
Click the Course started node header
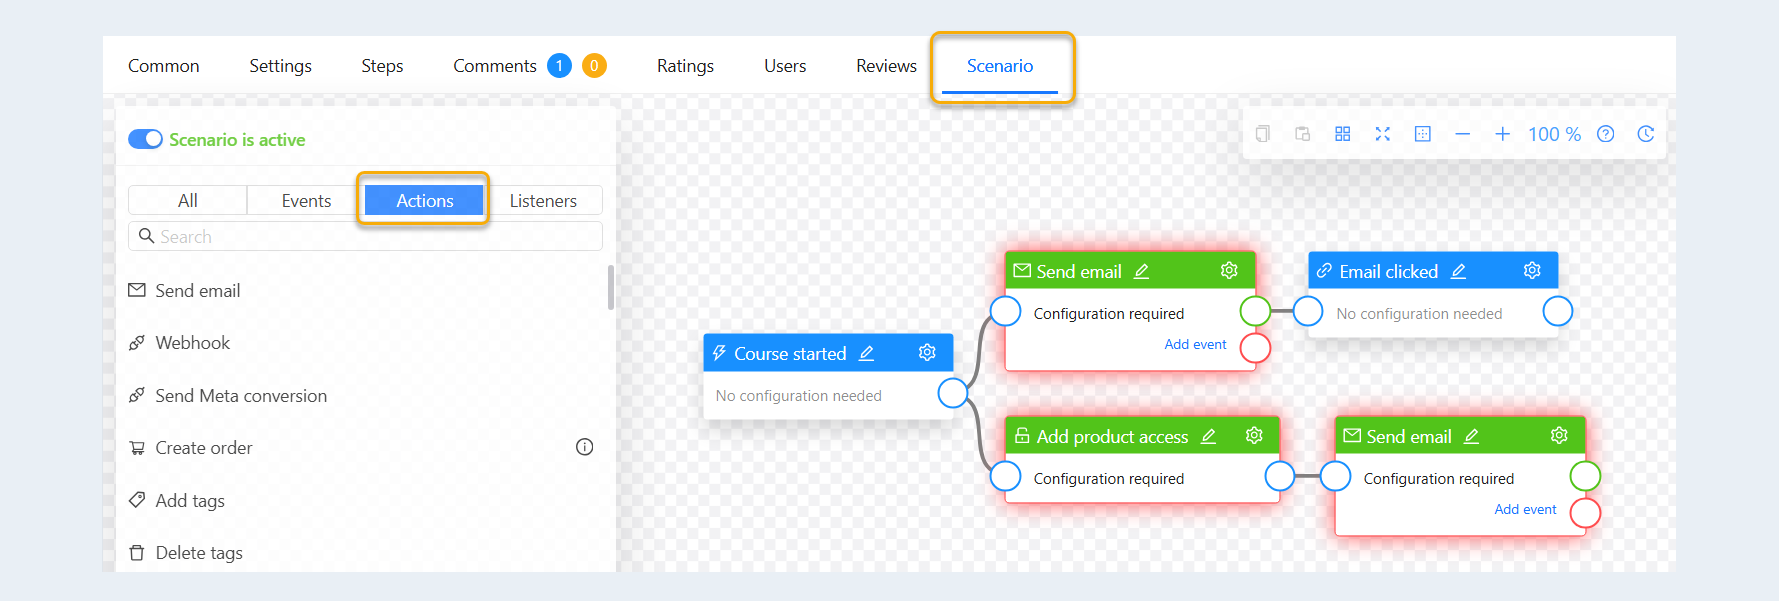click(x=828, y=353)
